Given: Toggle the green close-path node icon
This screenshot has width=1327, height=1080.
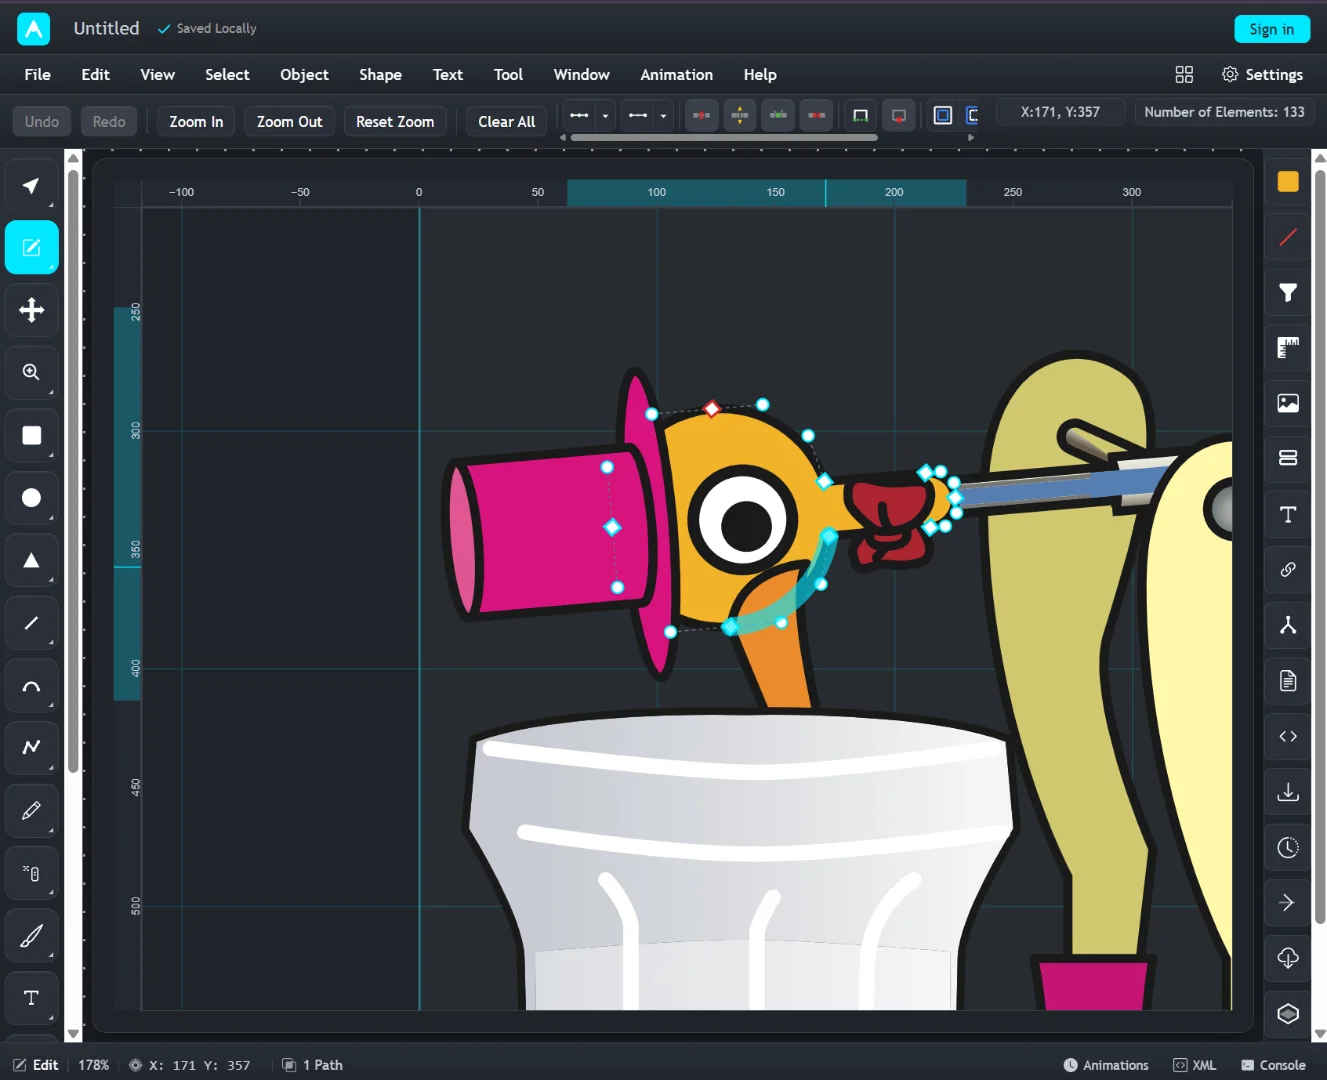Looking at the screenshot, I should pyautogui.click(x=860, y=116).
